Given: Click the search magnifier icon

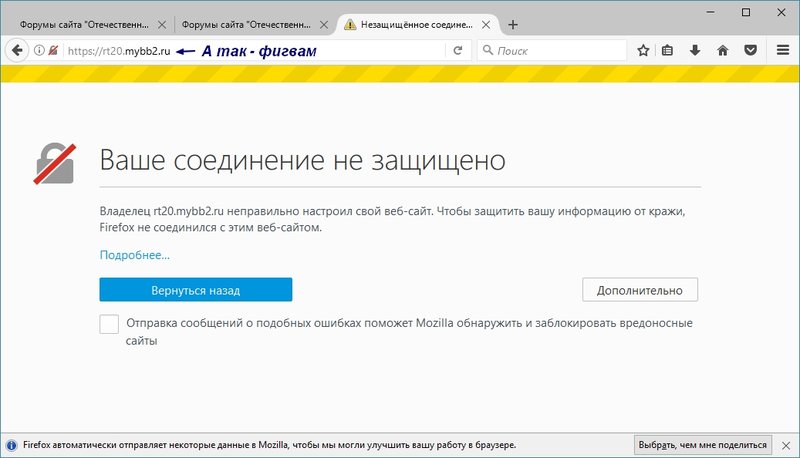Looking at the screenshot, I should pos(488,50).
